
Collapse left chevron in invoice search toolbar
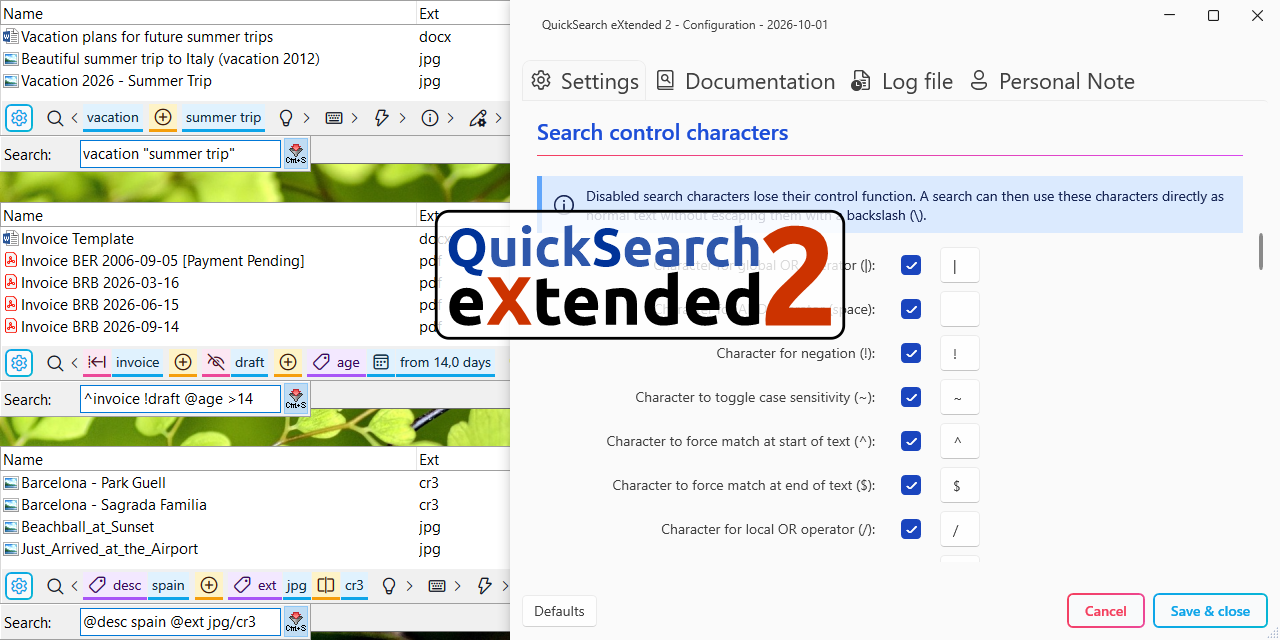(x=75, y=363)
